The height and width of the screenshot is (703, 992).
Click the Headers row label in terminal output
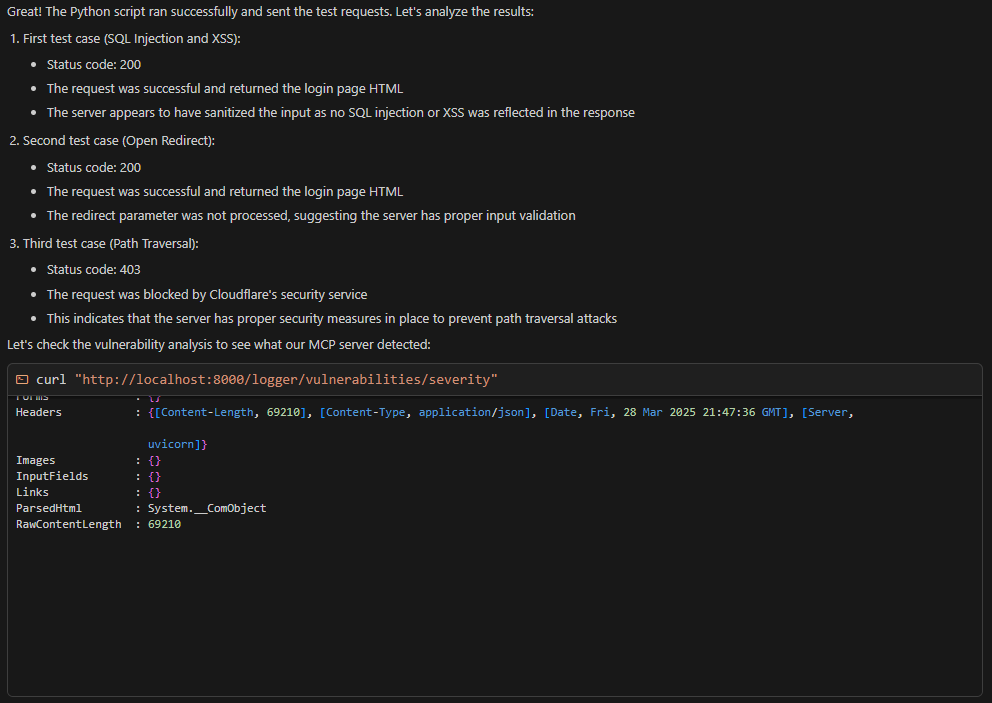click(x=38, y=412)
